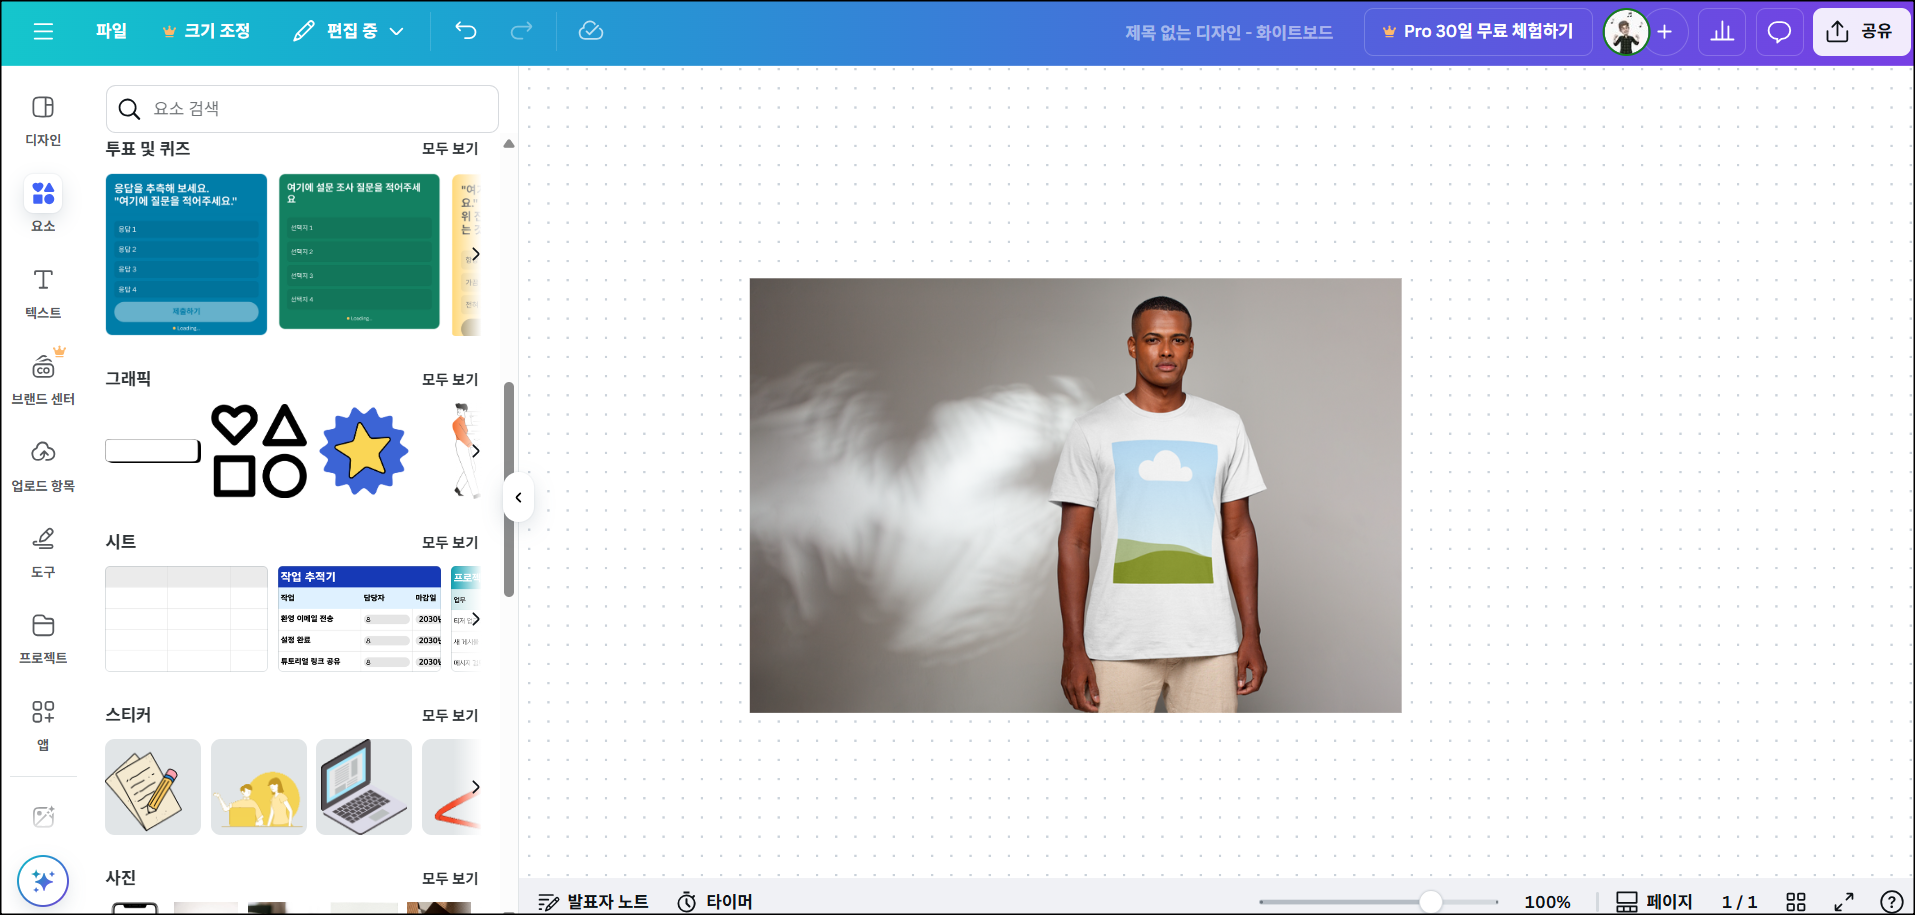View all in 투표 및 퀴즈 section
The width and height of the screenshot is (1915, 915).
click(450, 148)
